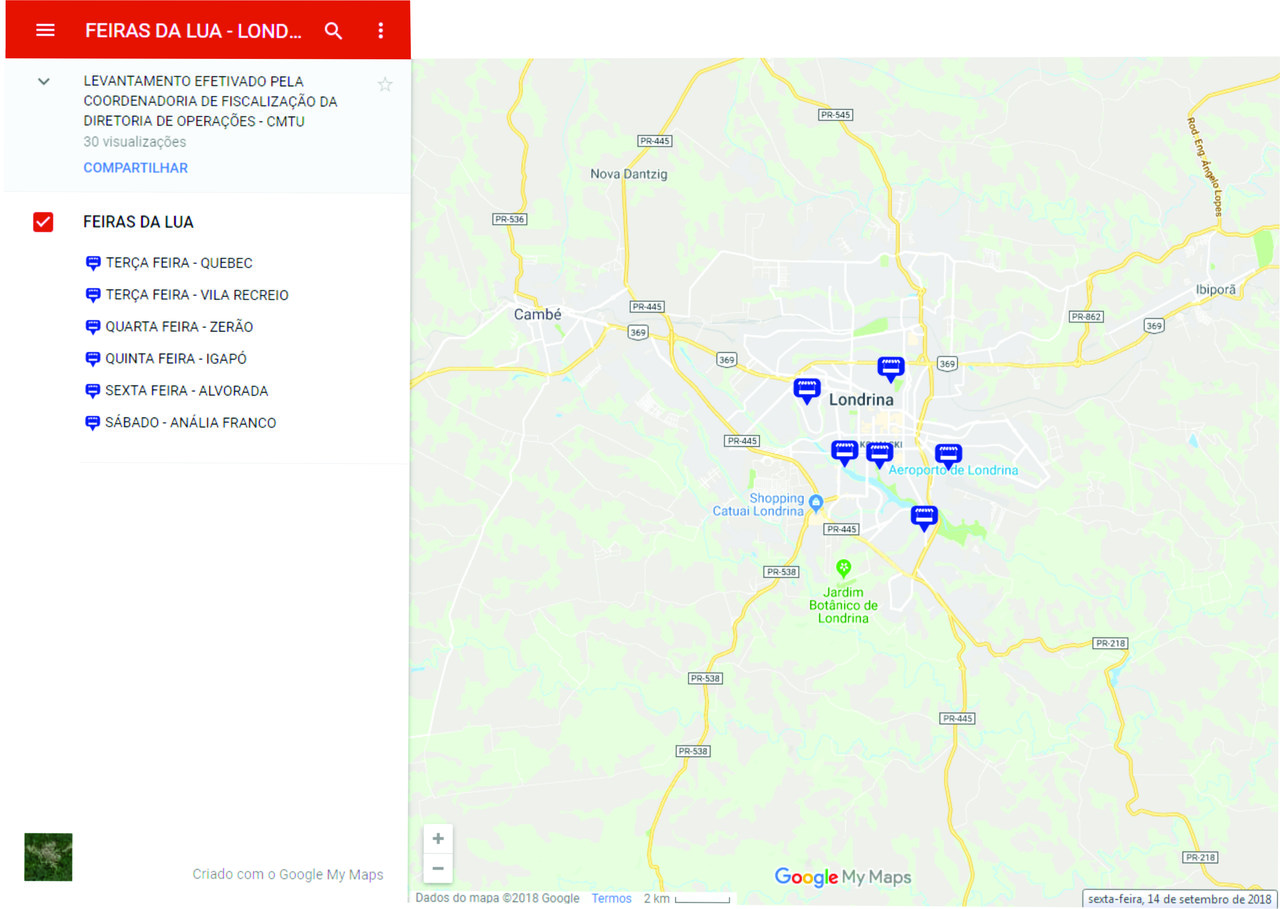Select the QUINTA FEIRA - IGAPÓ marker icon
Viewport: 1280px width, 909px height.
click(92, 358)
